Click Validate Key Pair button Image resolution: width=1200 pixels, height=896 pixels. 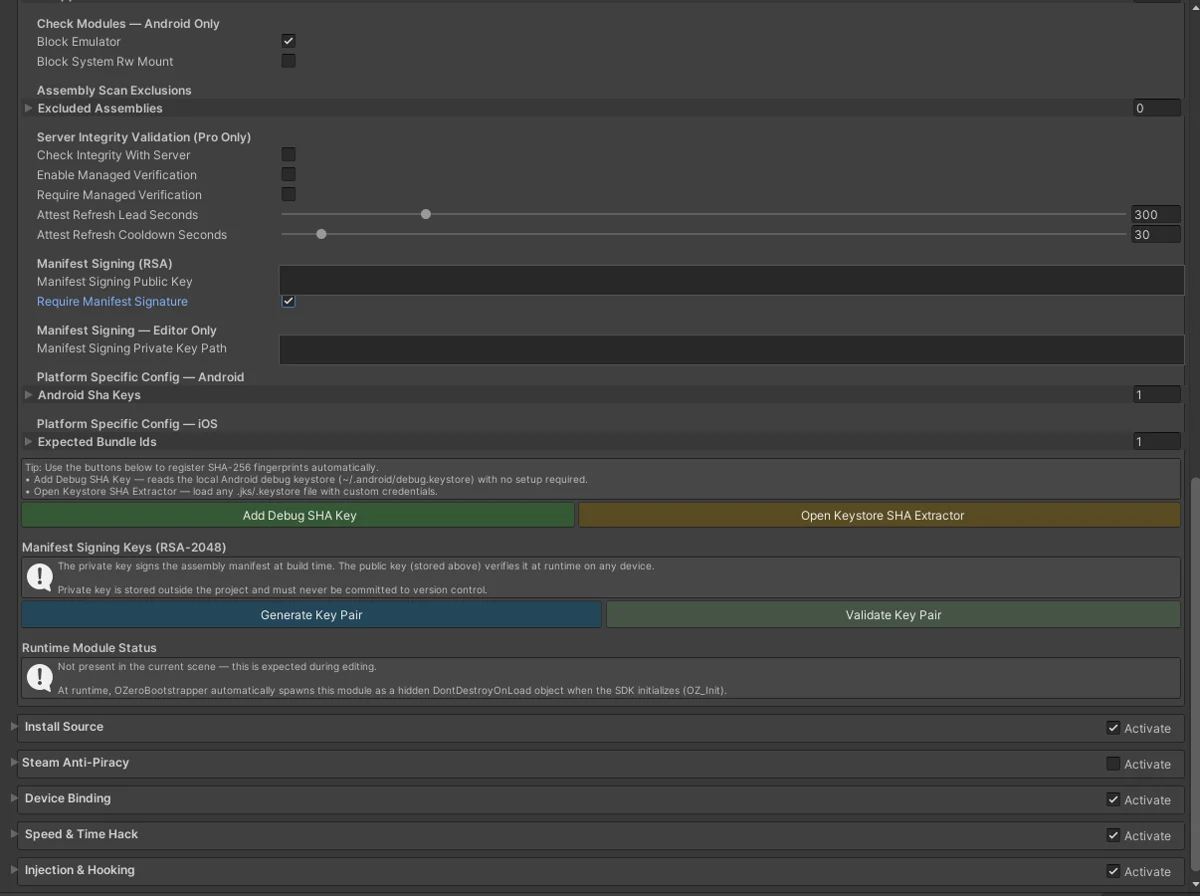coord(893,615)
